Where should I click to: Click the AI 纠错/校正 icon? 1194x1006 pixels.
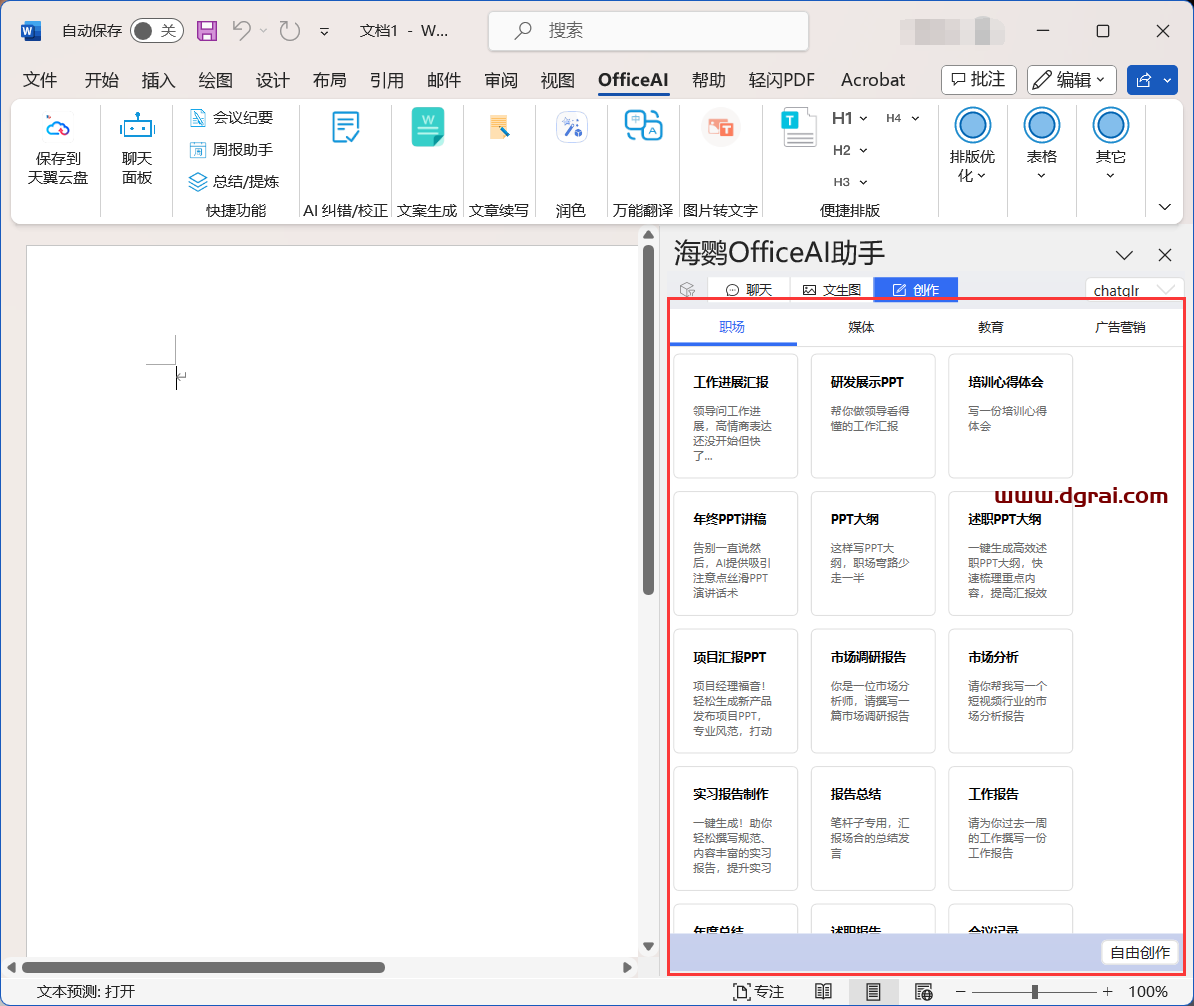(346, 127)
